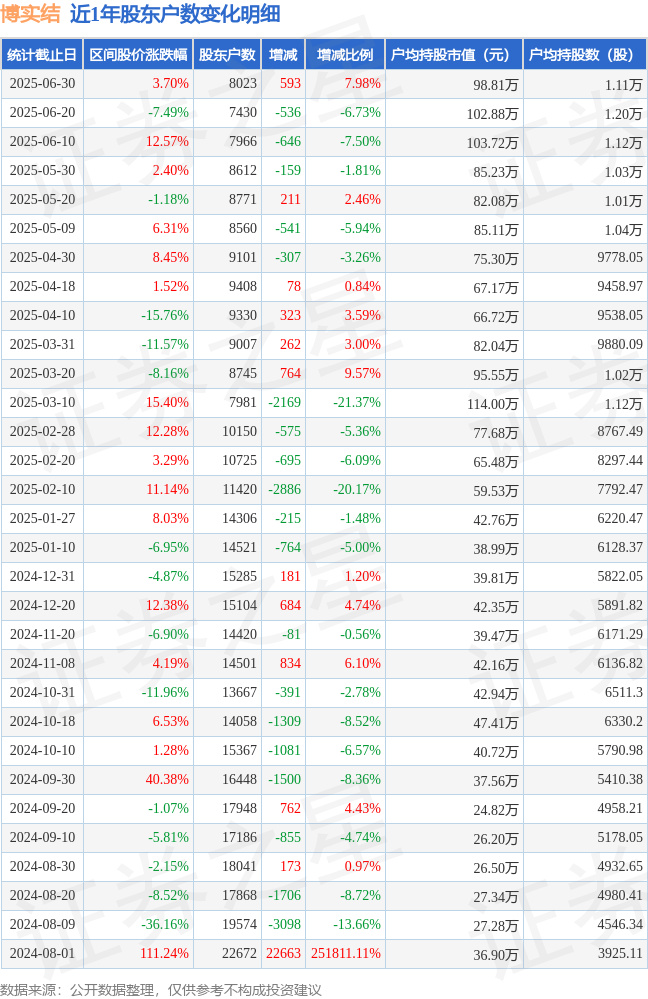Select the 251811.11% ratio cell
The height and width of the screenshot is (999, 648).
pyautogui.click(x=346, y=953)
